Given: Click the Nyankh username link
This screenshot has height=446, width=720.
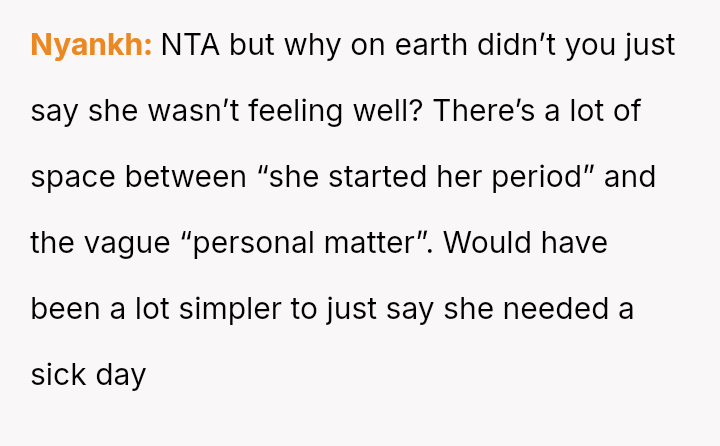Looking at the screenshot, I should 91,45.
